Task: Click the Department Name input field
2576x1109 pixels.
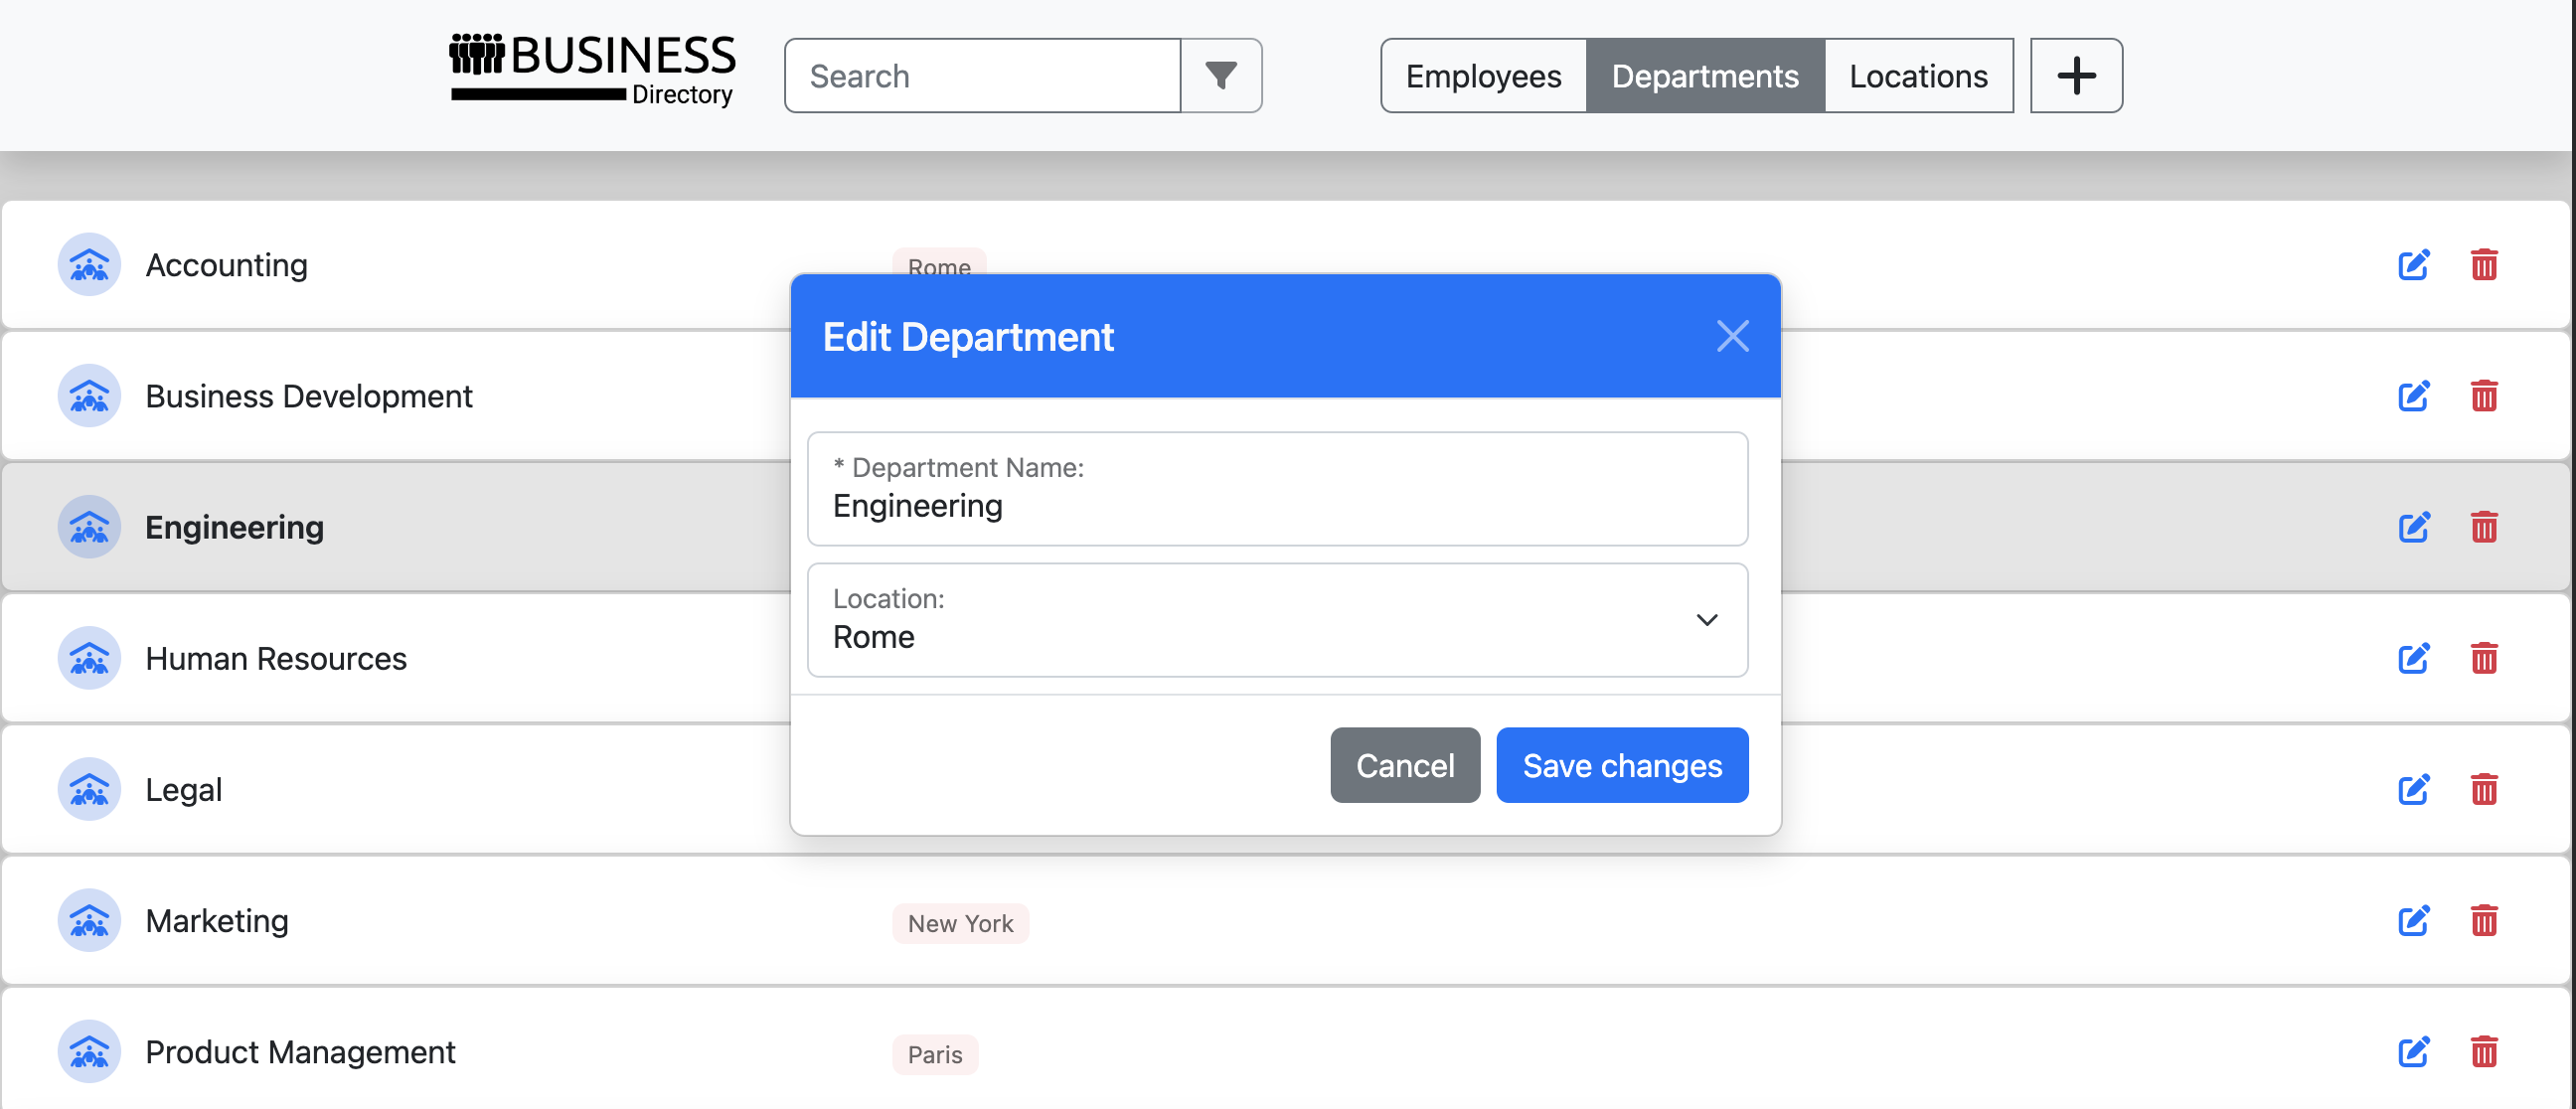Action: [1276, 505]
